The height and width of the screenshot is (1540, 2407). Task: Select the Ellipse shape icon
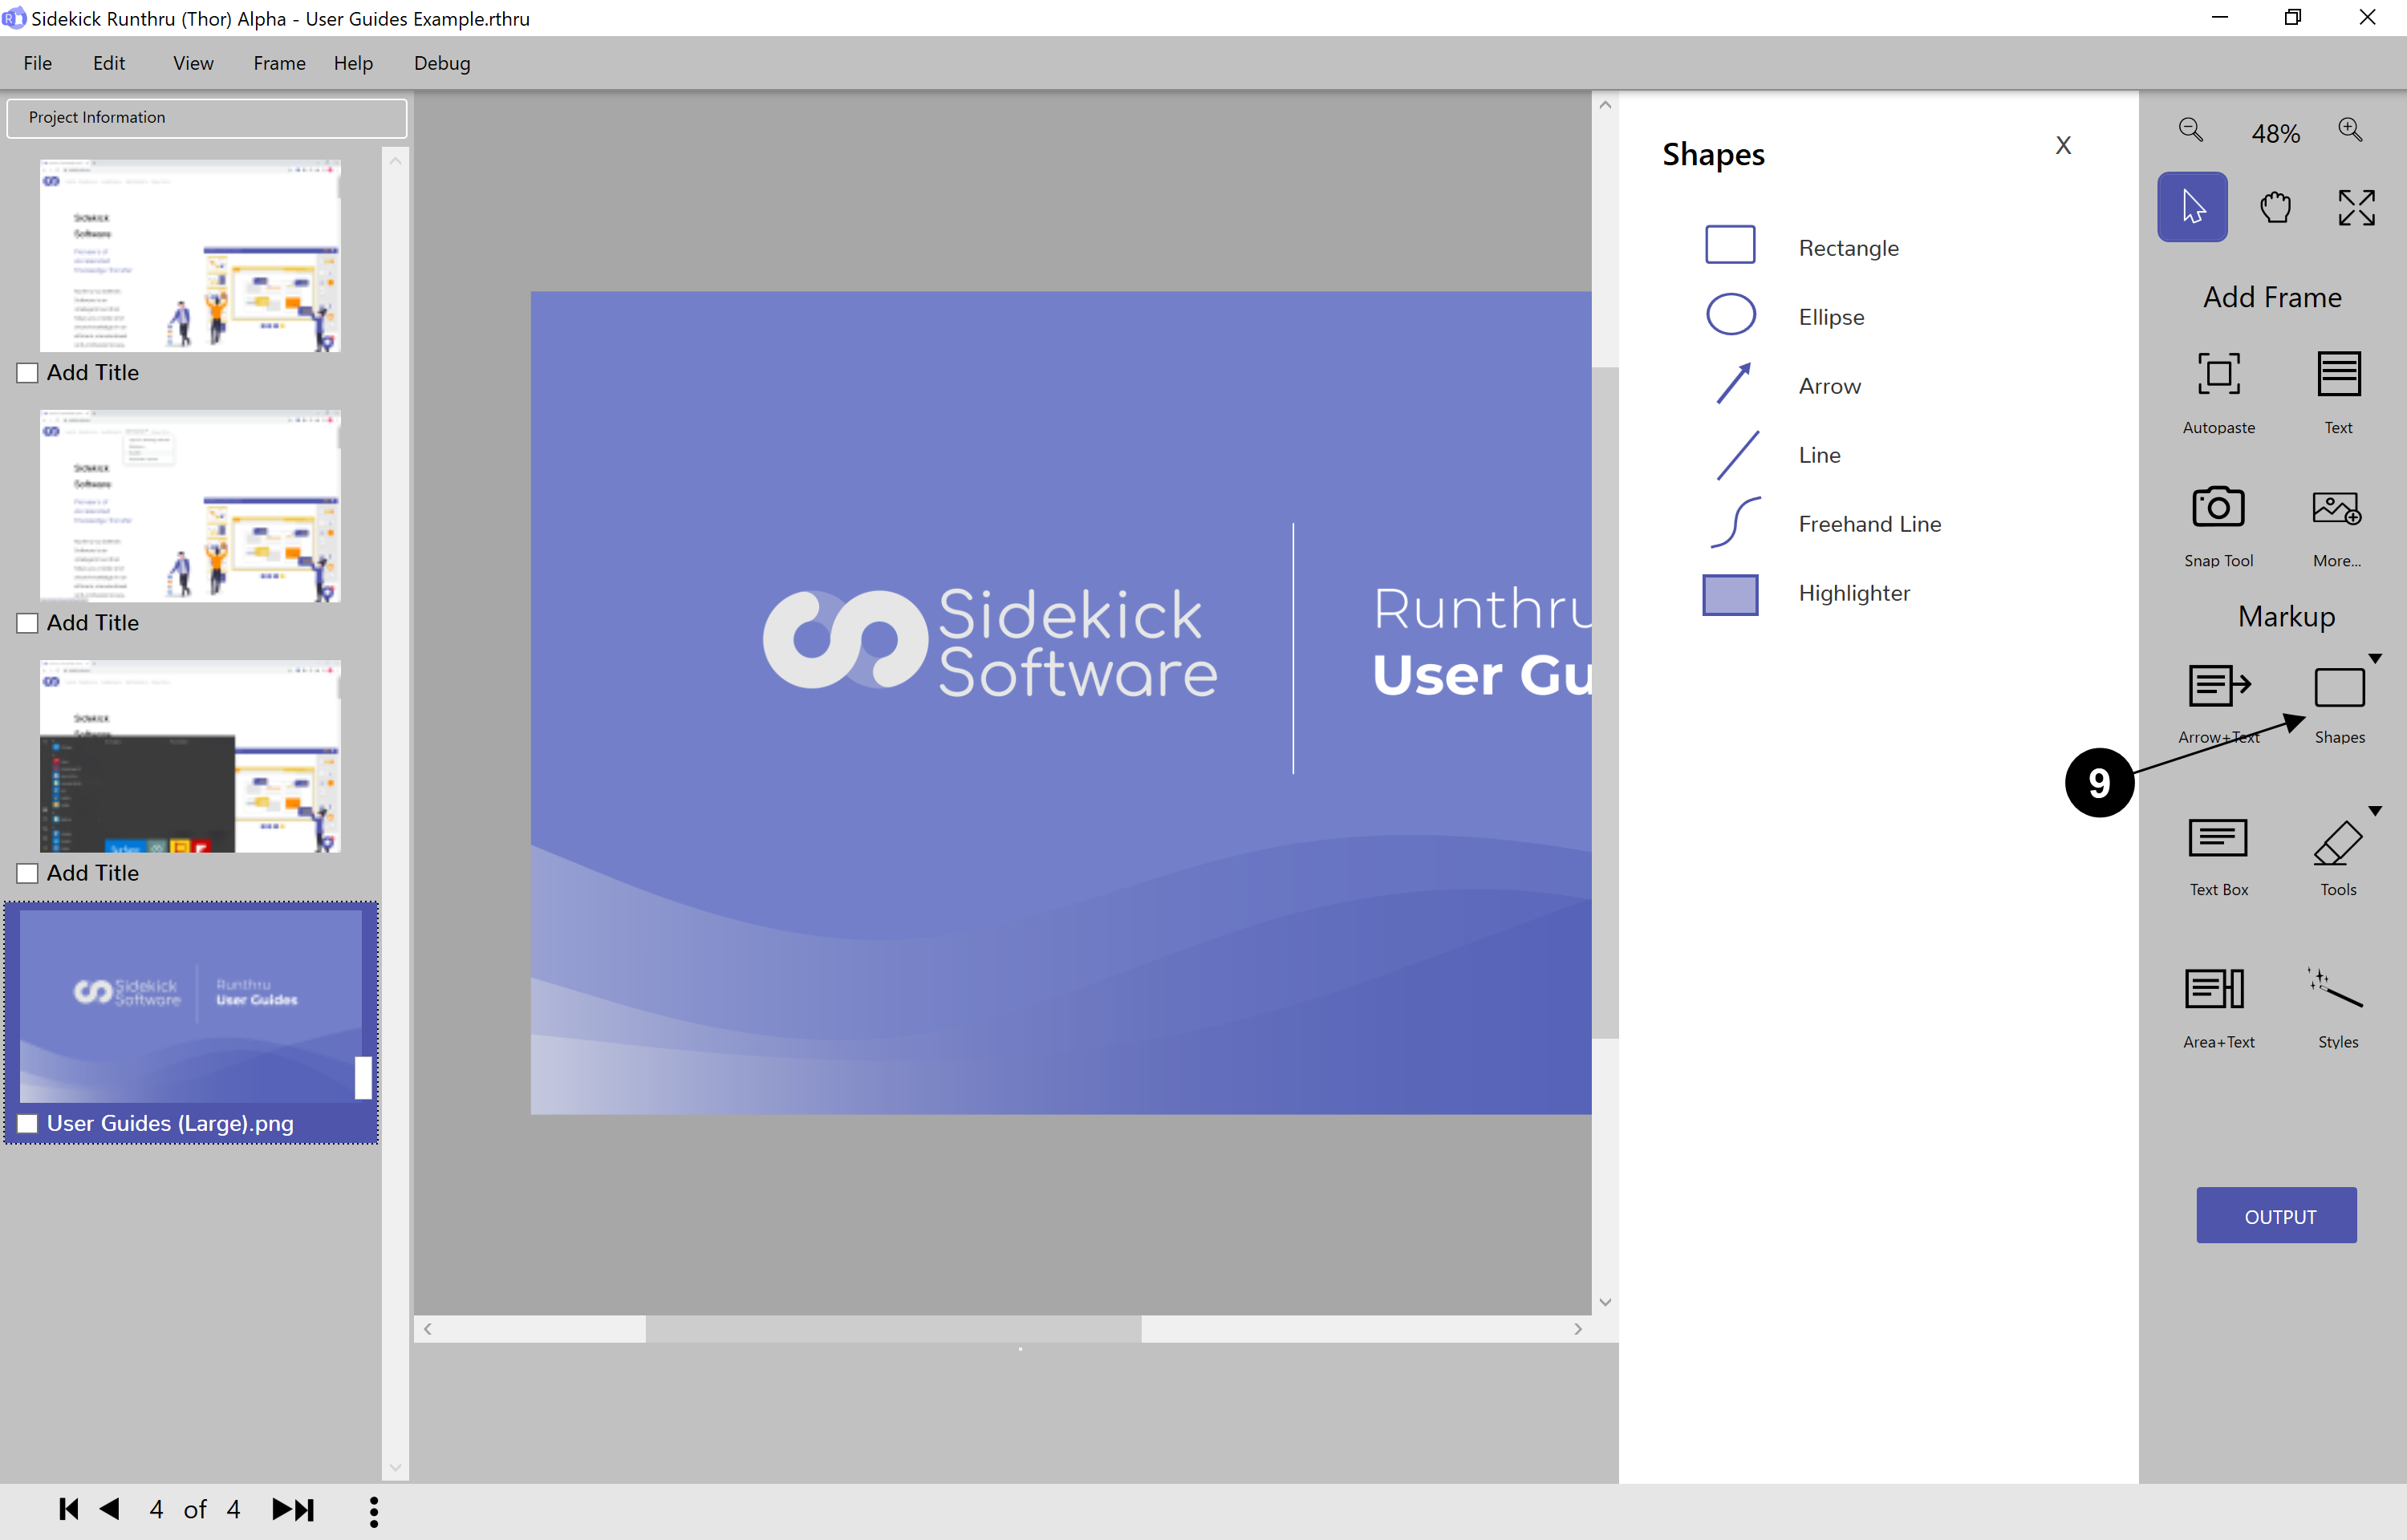click(x=1730, y=315)
